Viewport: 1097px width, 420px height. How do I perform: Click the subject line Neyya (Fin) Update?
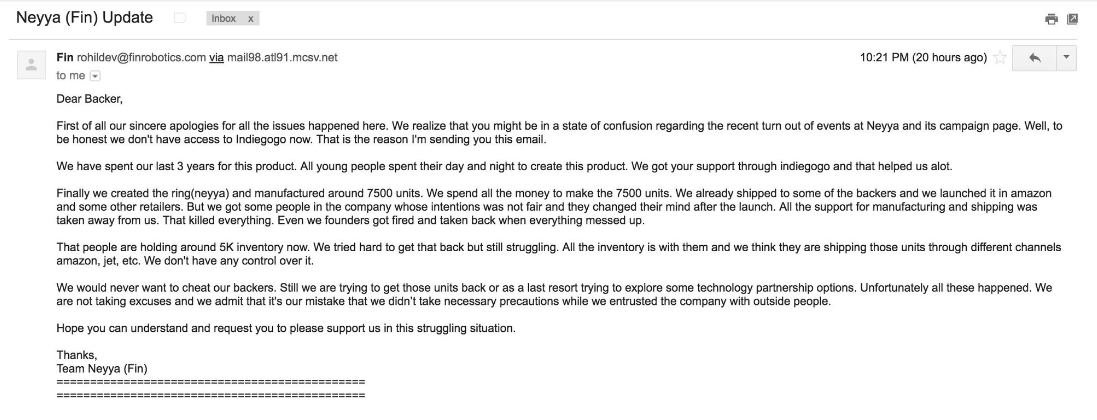click(84, 18)
